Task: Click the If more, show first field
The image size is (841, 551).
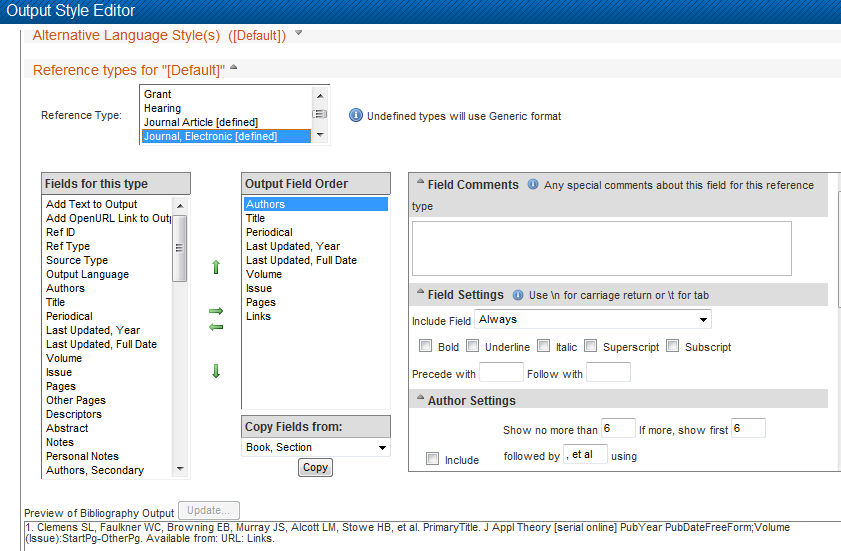Action: point(748,428)
